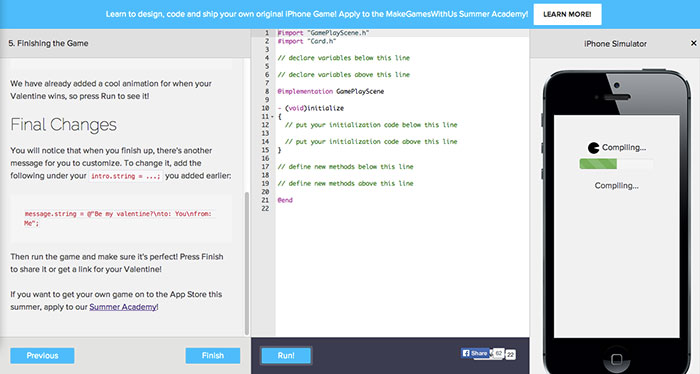This screenshot has height=374, width=700.
Task: Click the Facebook share count '62' bubble
Action: pyautogui.click(x=499, y=353)
